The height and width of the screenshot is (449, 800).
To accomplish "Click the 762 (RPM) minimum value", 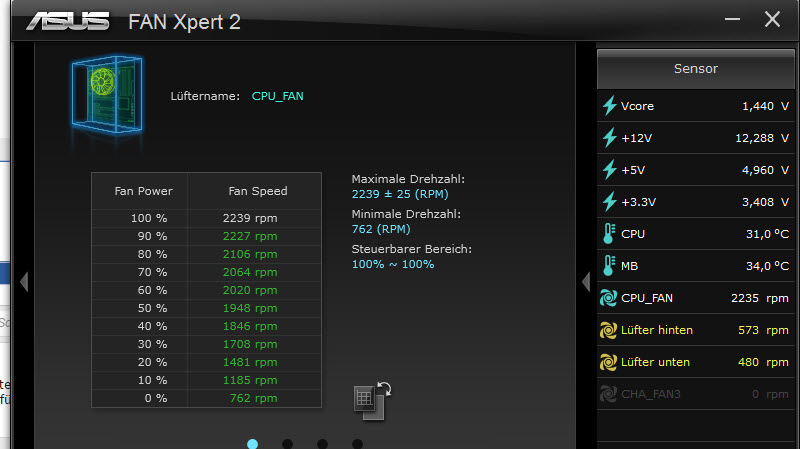I will tap(381, 229).
